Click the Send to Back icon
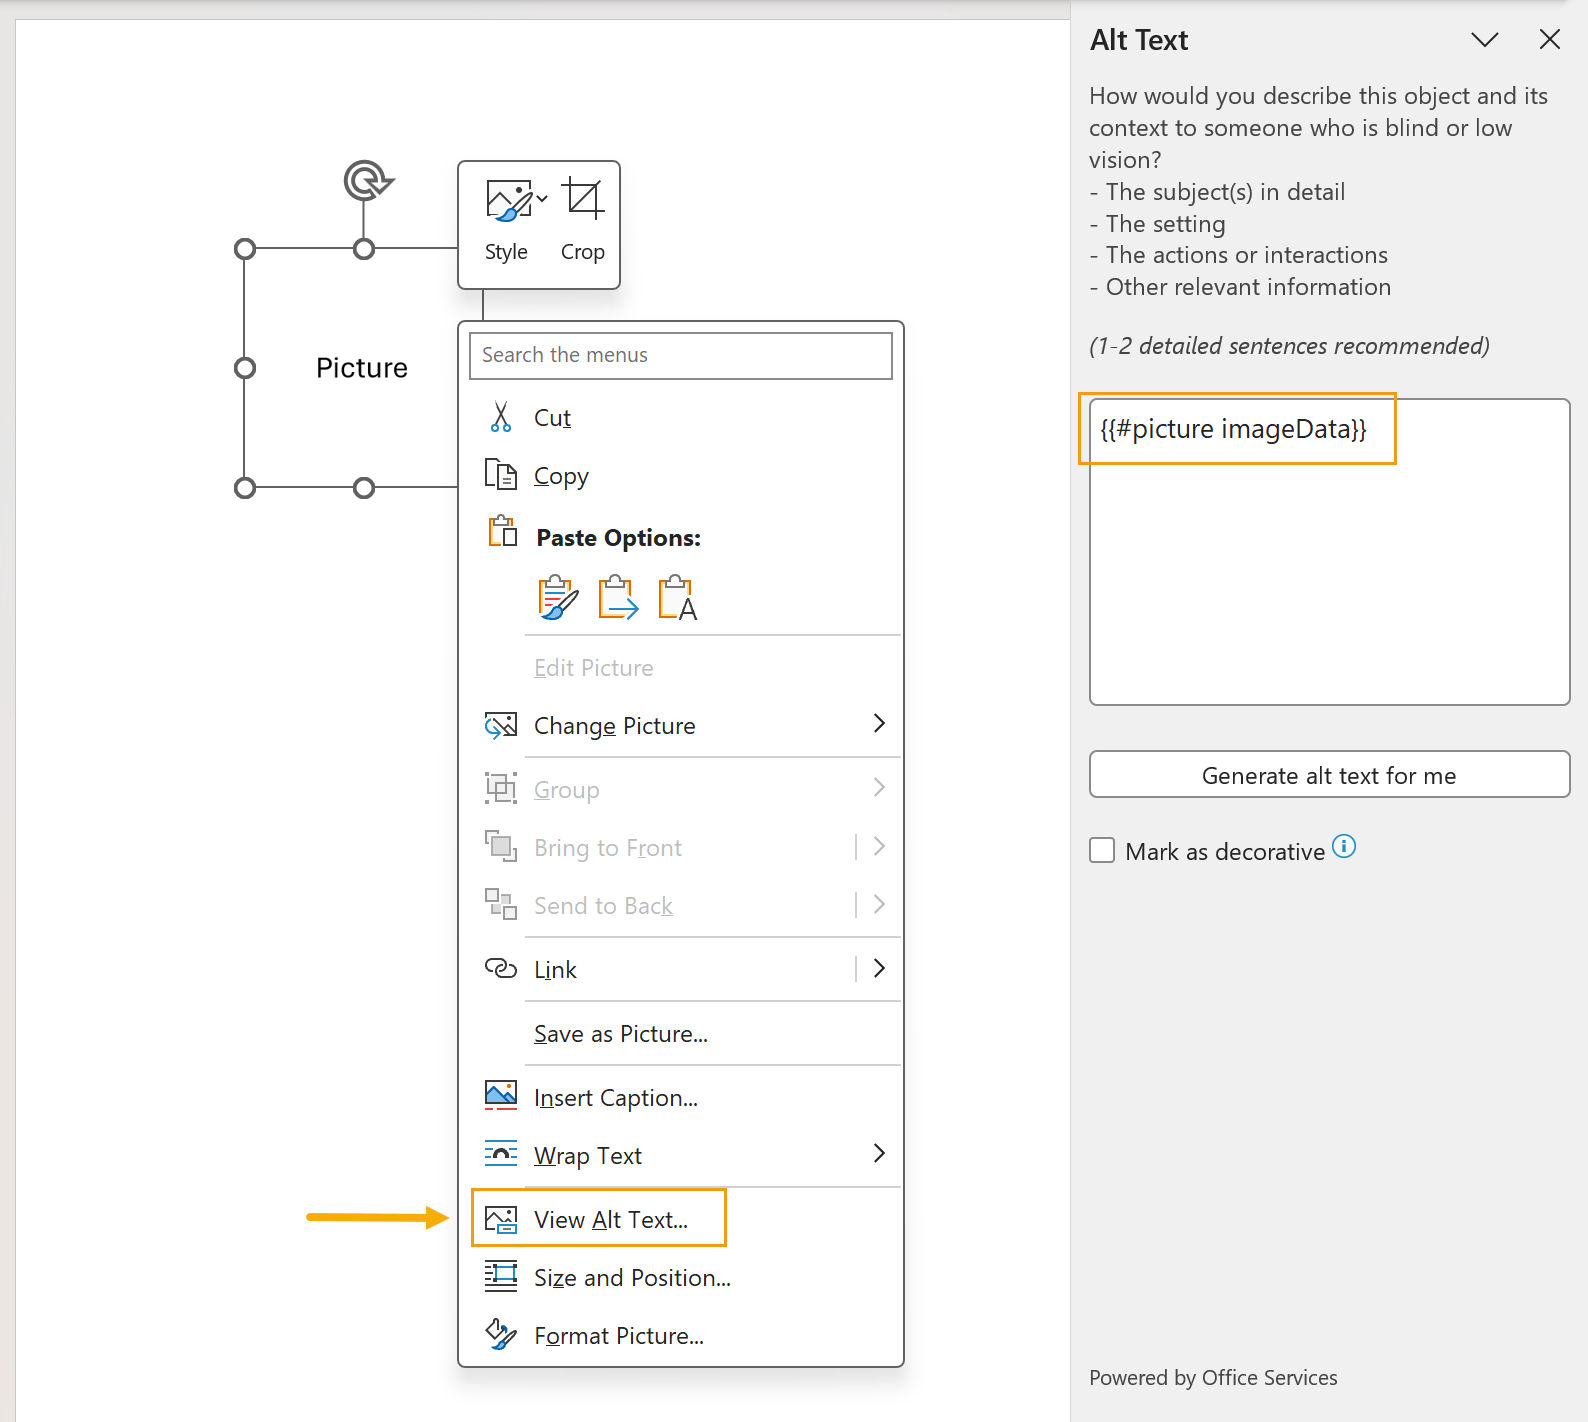Screen dimensions: 1588x1422 [501, 904]
